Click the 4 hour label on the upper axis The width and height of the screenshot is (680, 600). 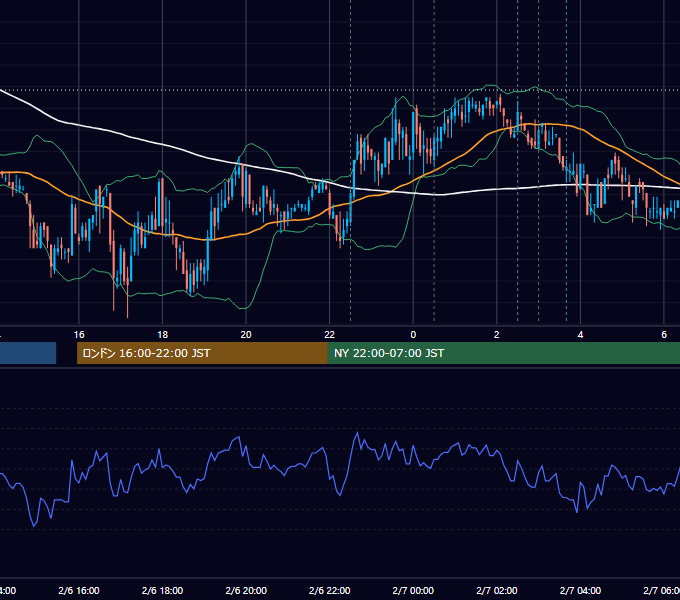click(580, 335)
